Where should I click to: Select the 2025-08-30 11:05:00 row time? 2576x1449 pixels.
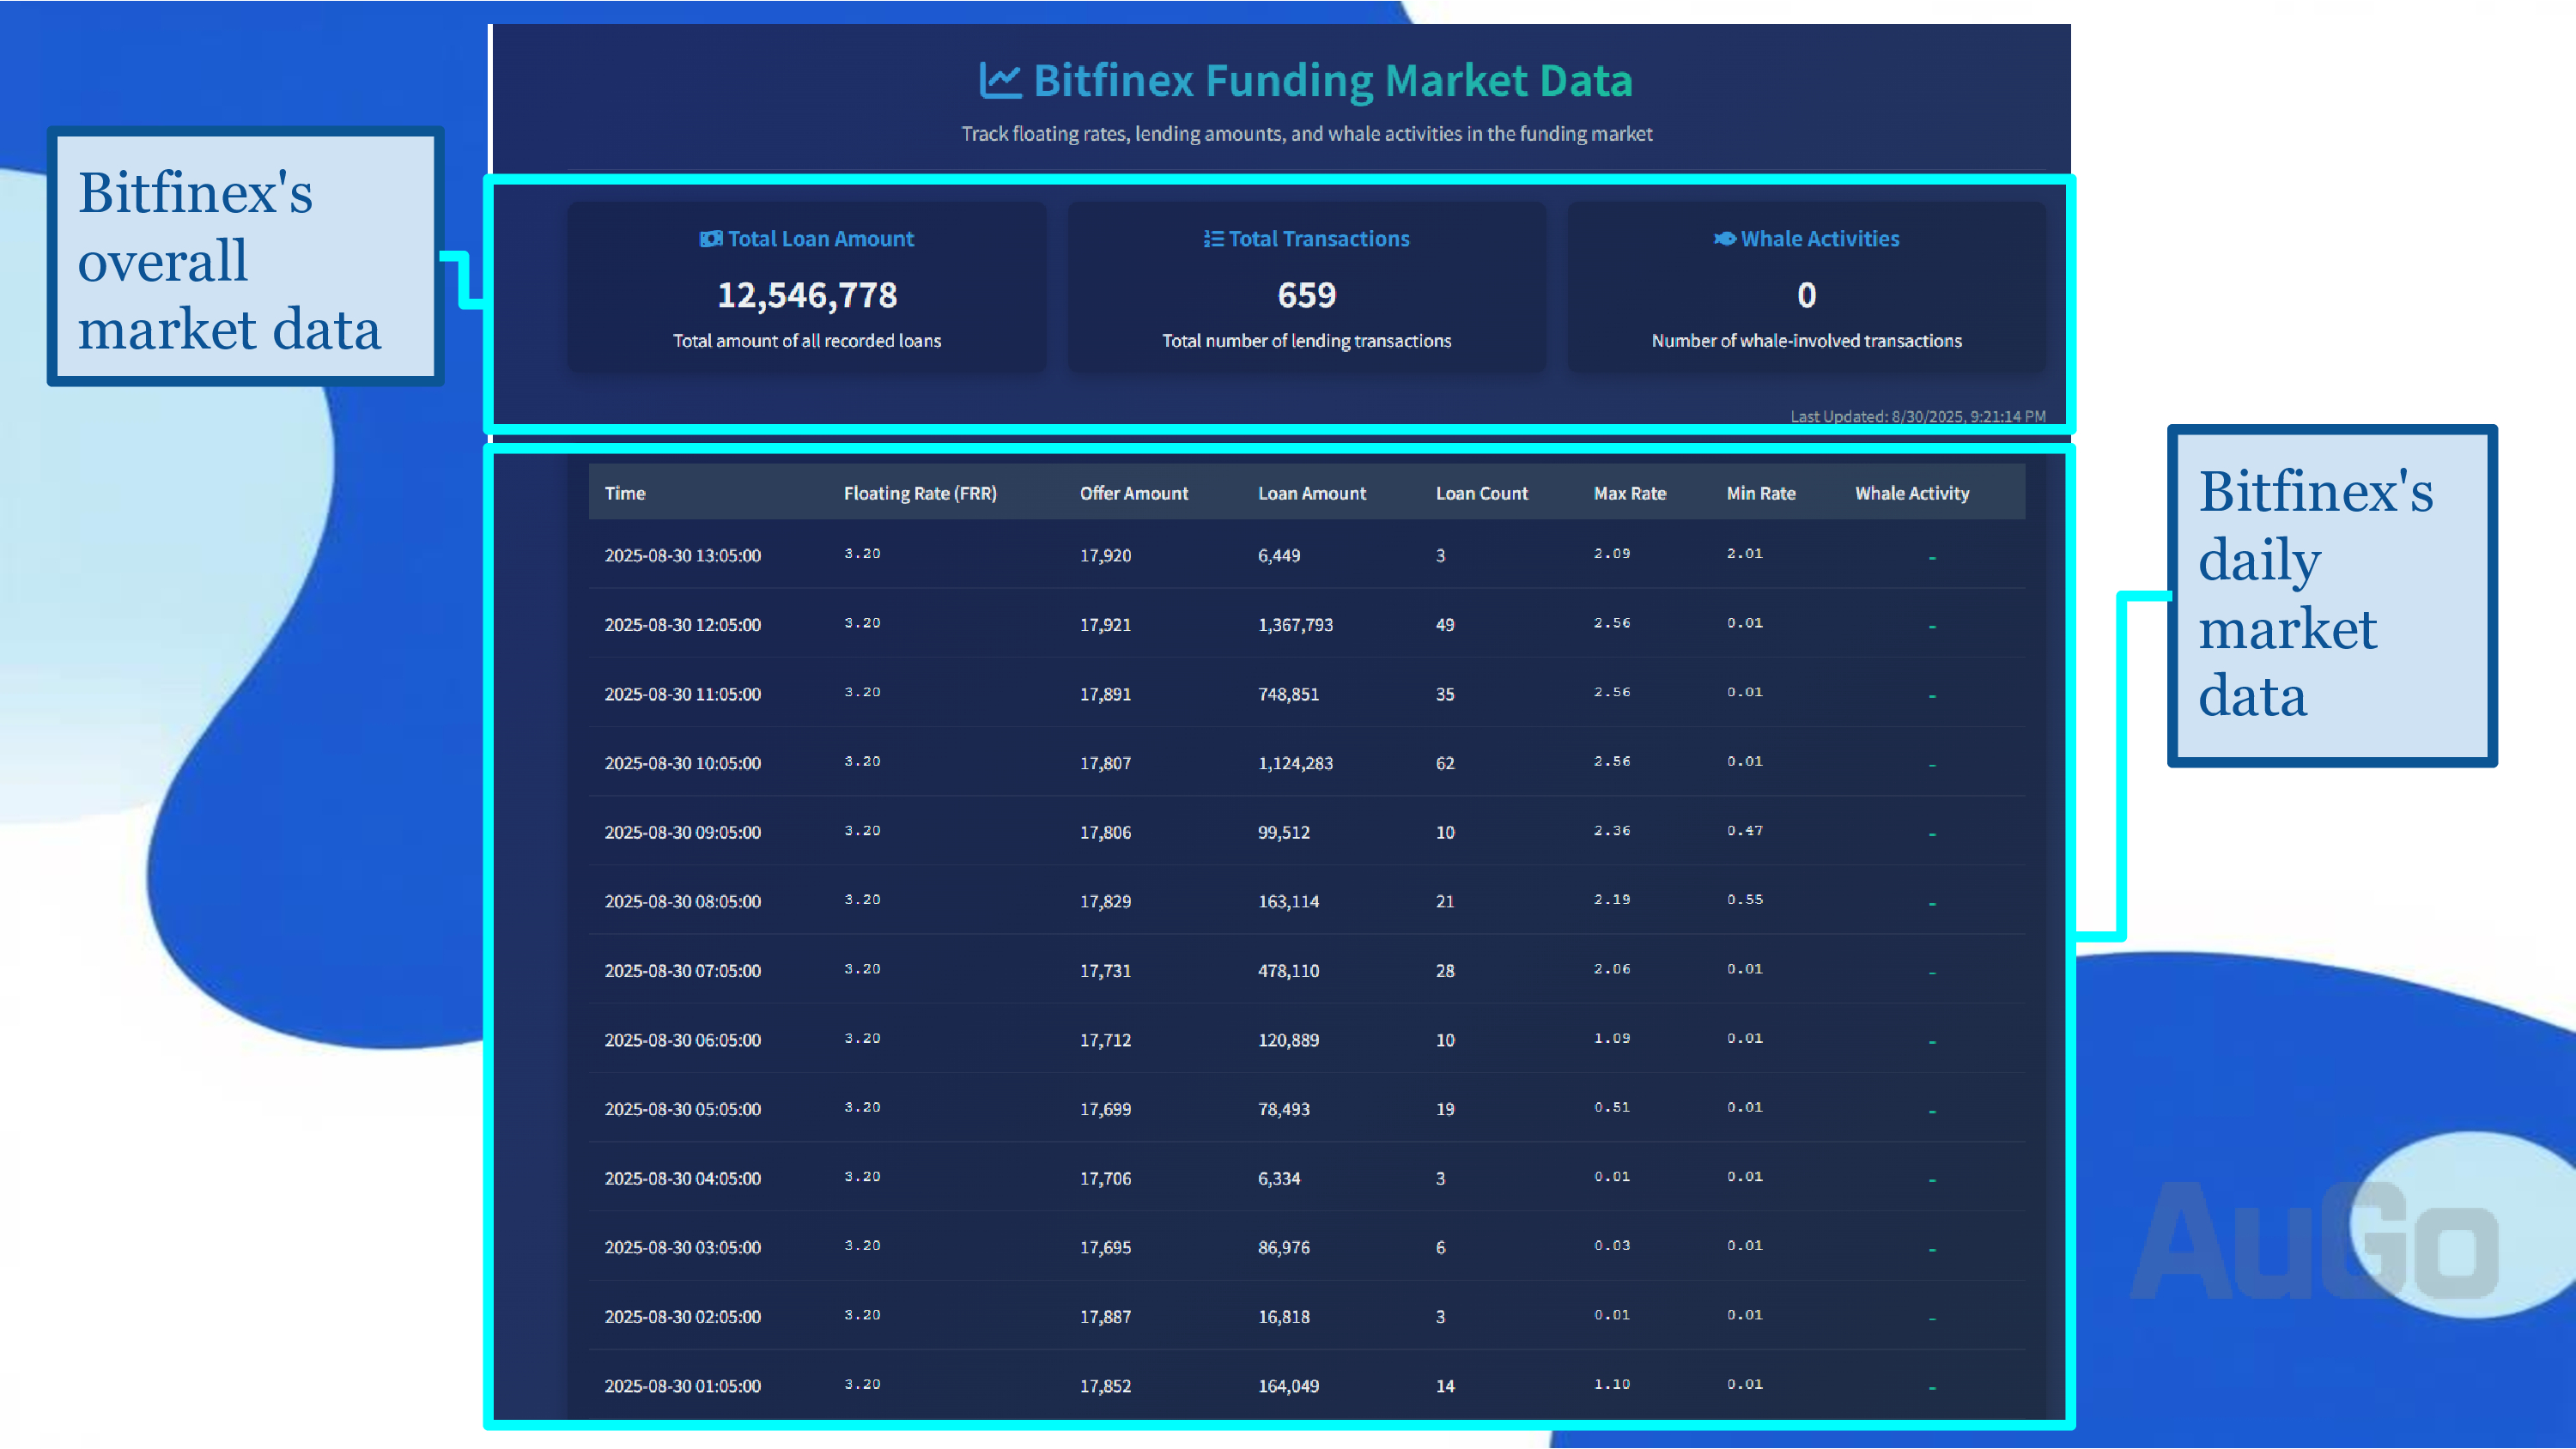tap(682, 694)
